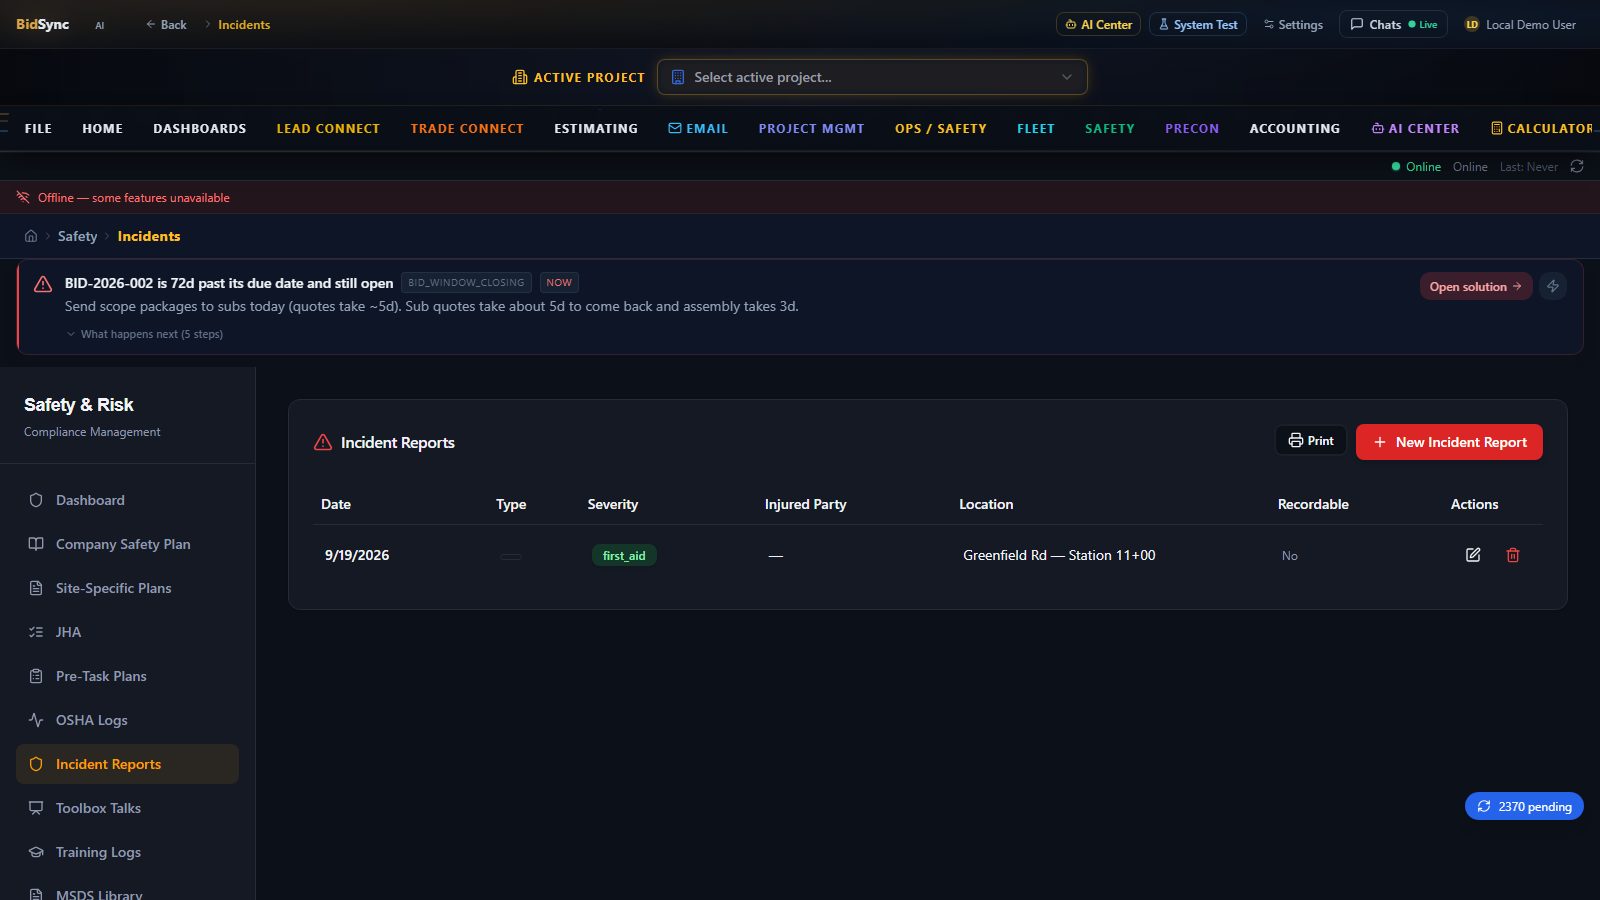Open Chats in the top bar
The image size is (1600, 900).
click(x=1394, y=25)
